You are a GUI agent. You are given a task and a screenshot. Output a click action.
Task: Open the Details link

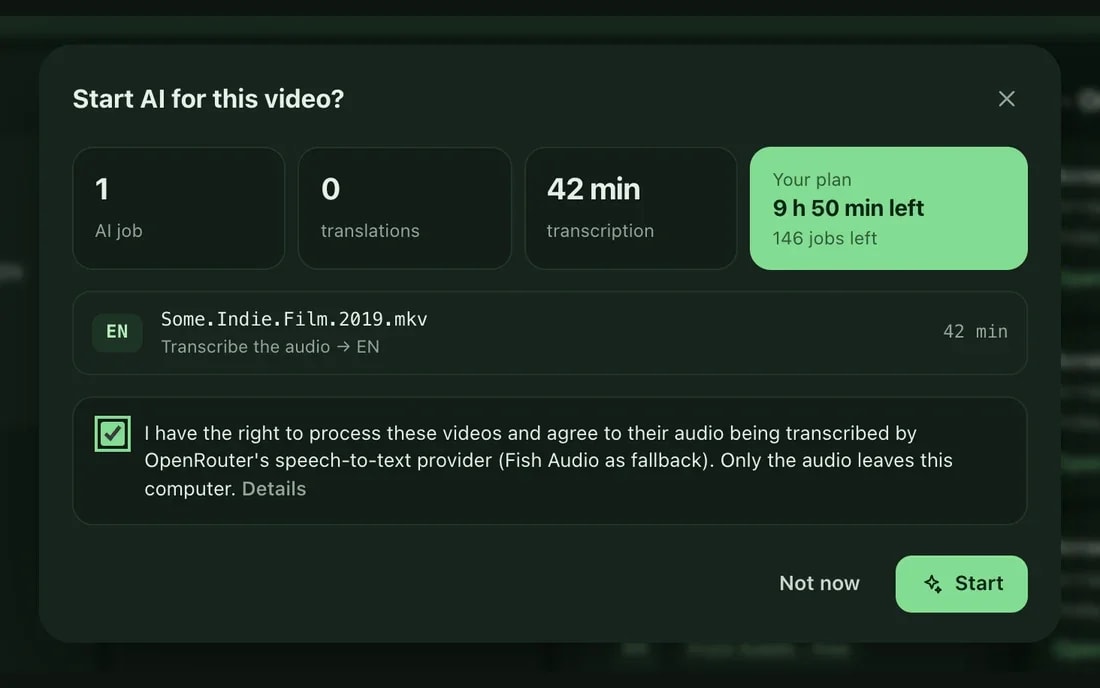tap(274, 489)
